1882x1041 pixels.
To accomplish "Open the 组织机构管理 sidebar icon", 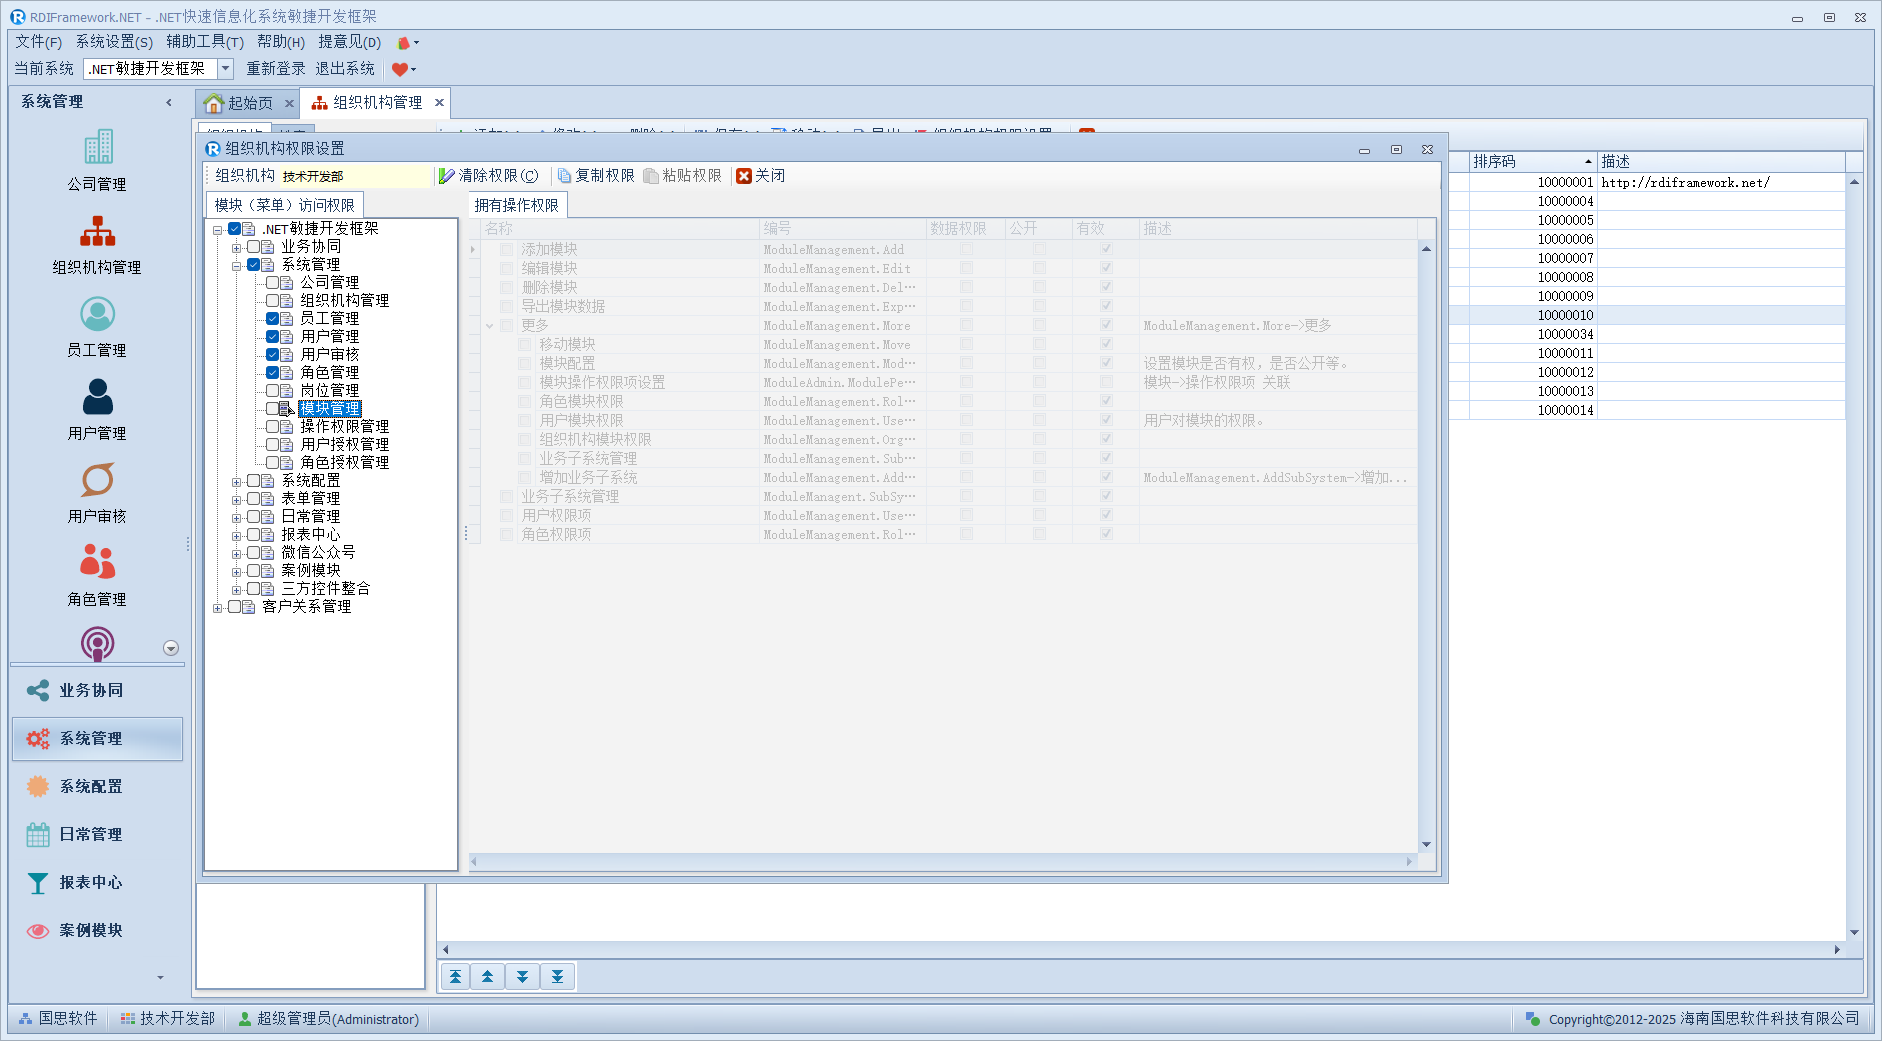I will pyautogui.click(x=97, y=232).
